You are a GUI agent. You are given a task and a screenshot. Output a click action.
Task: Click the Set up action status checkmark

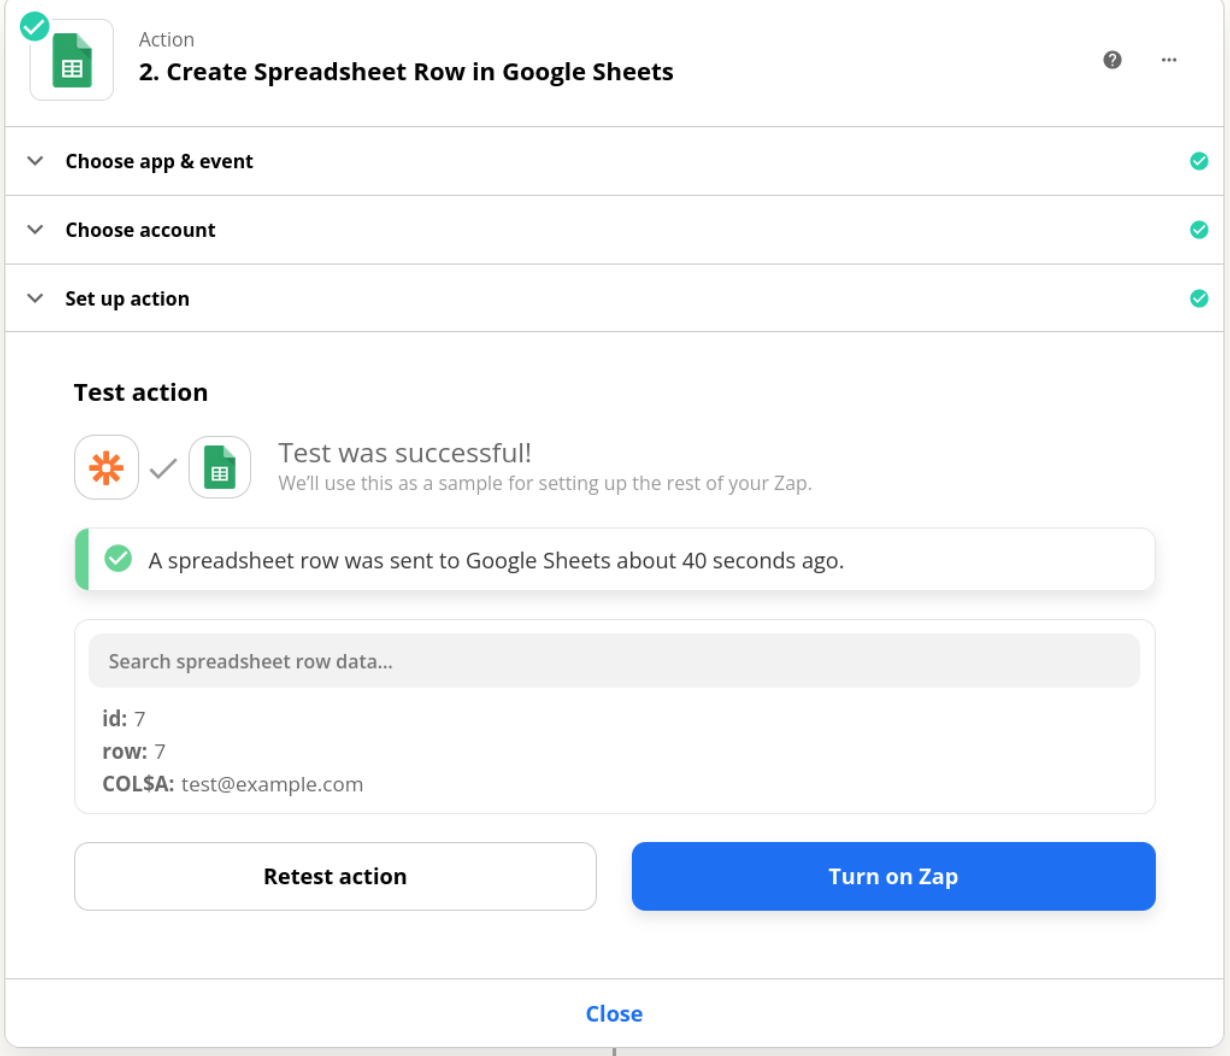[x=1199, y=298]
